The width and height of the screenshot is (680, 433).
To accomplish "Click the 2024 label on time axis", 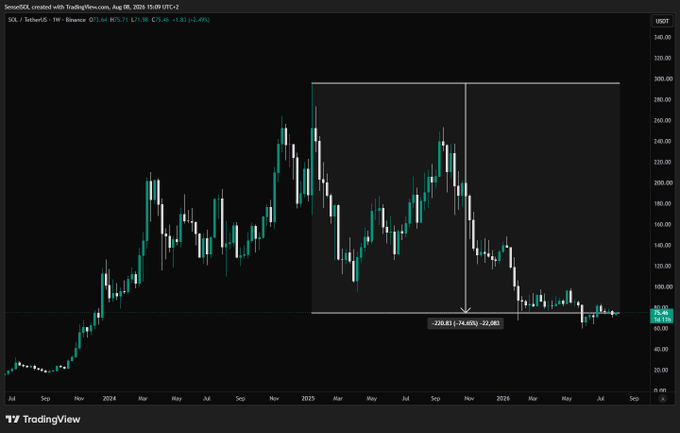I will [x=109, y=398].
